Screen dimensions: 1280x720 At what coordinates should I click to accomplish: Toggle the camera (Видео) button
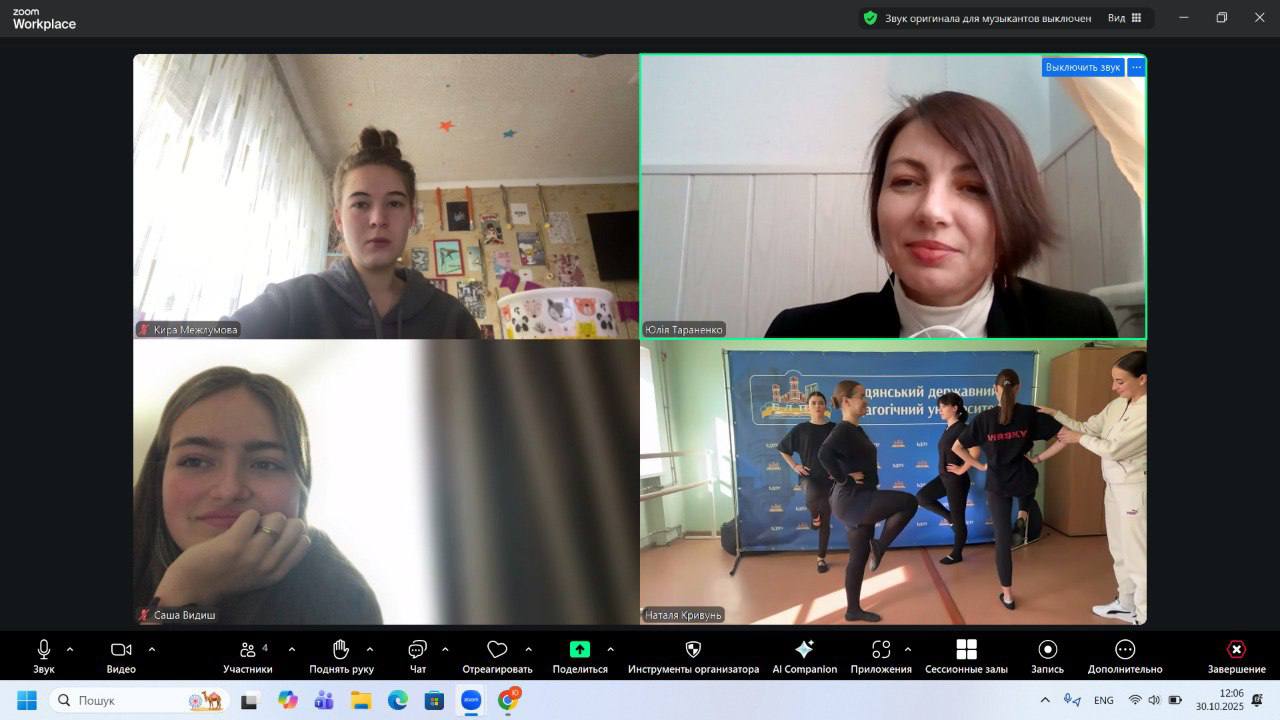(x=121, y=656)
